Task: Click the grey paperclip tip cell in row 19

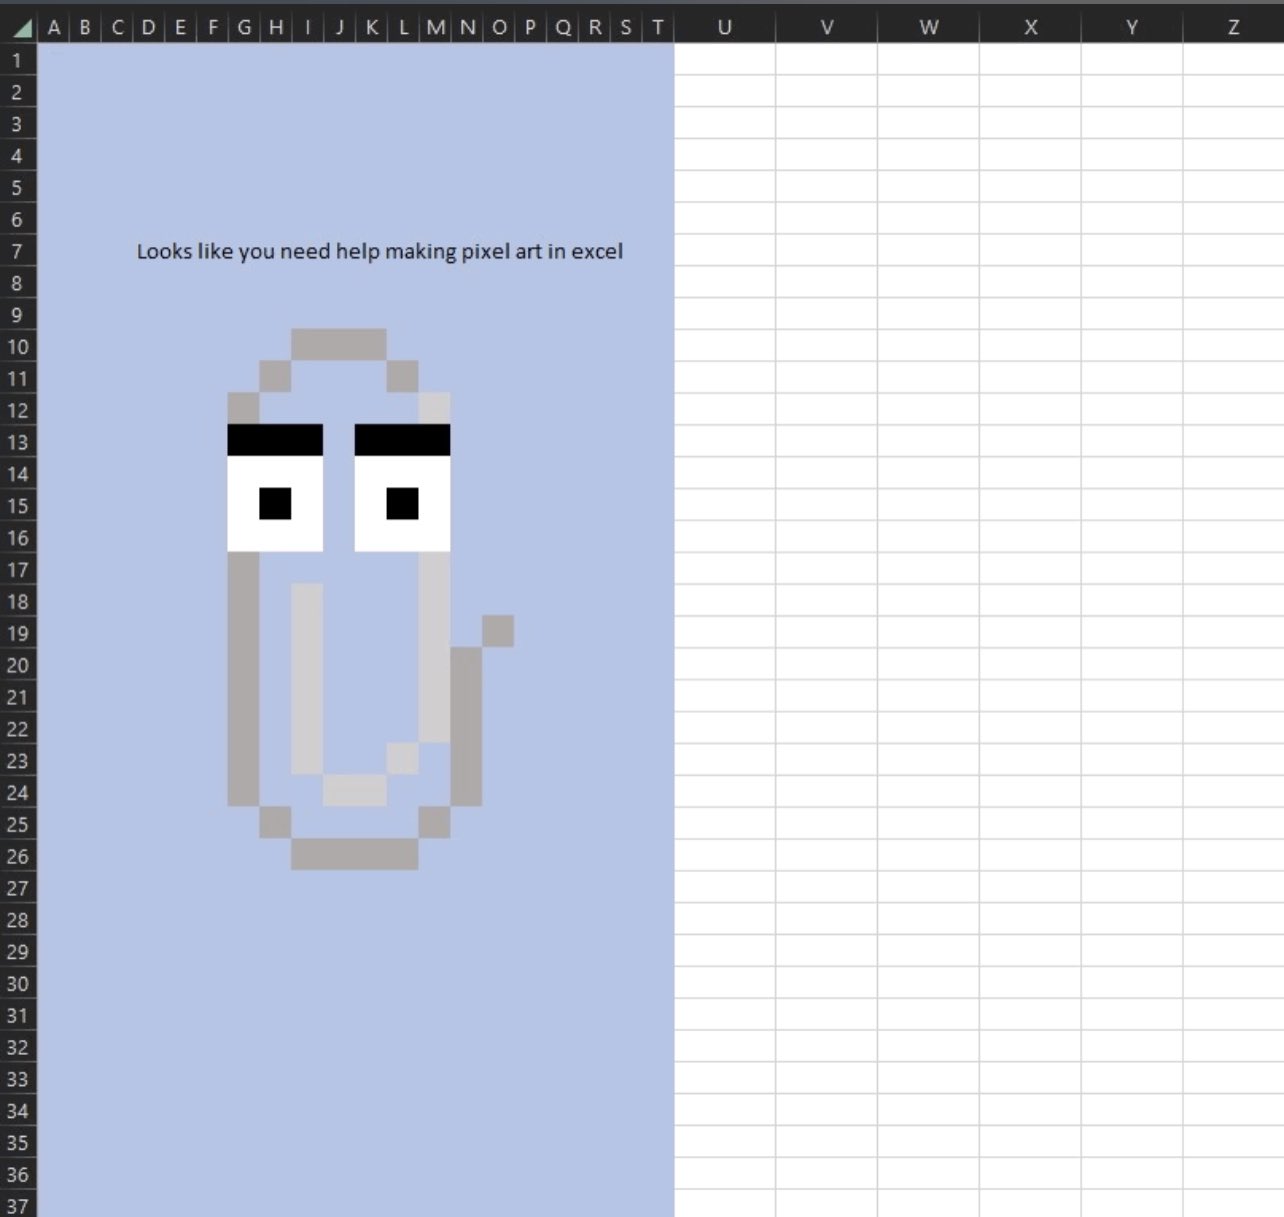Action: tap(498, 631)
